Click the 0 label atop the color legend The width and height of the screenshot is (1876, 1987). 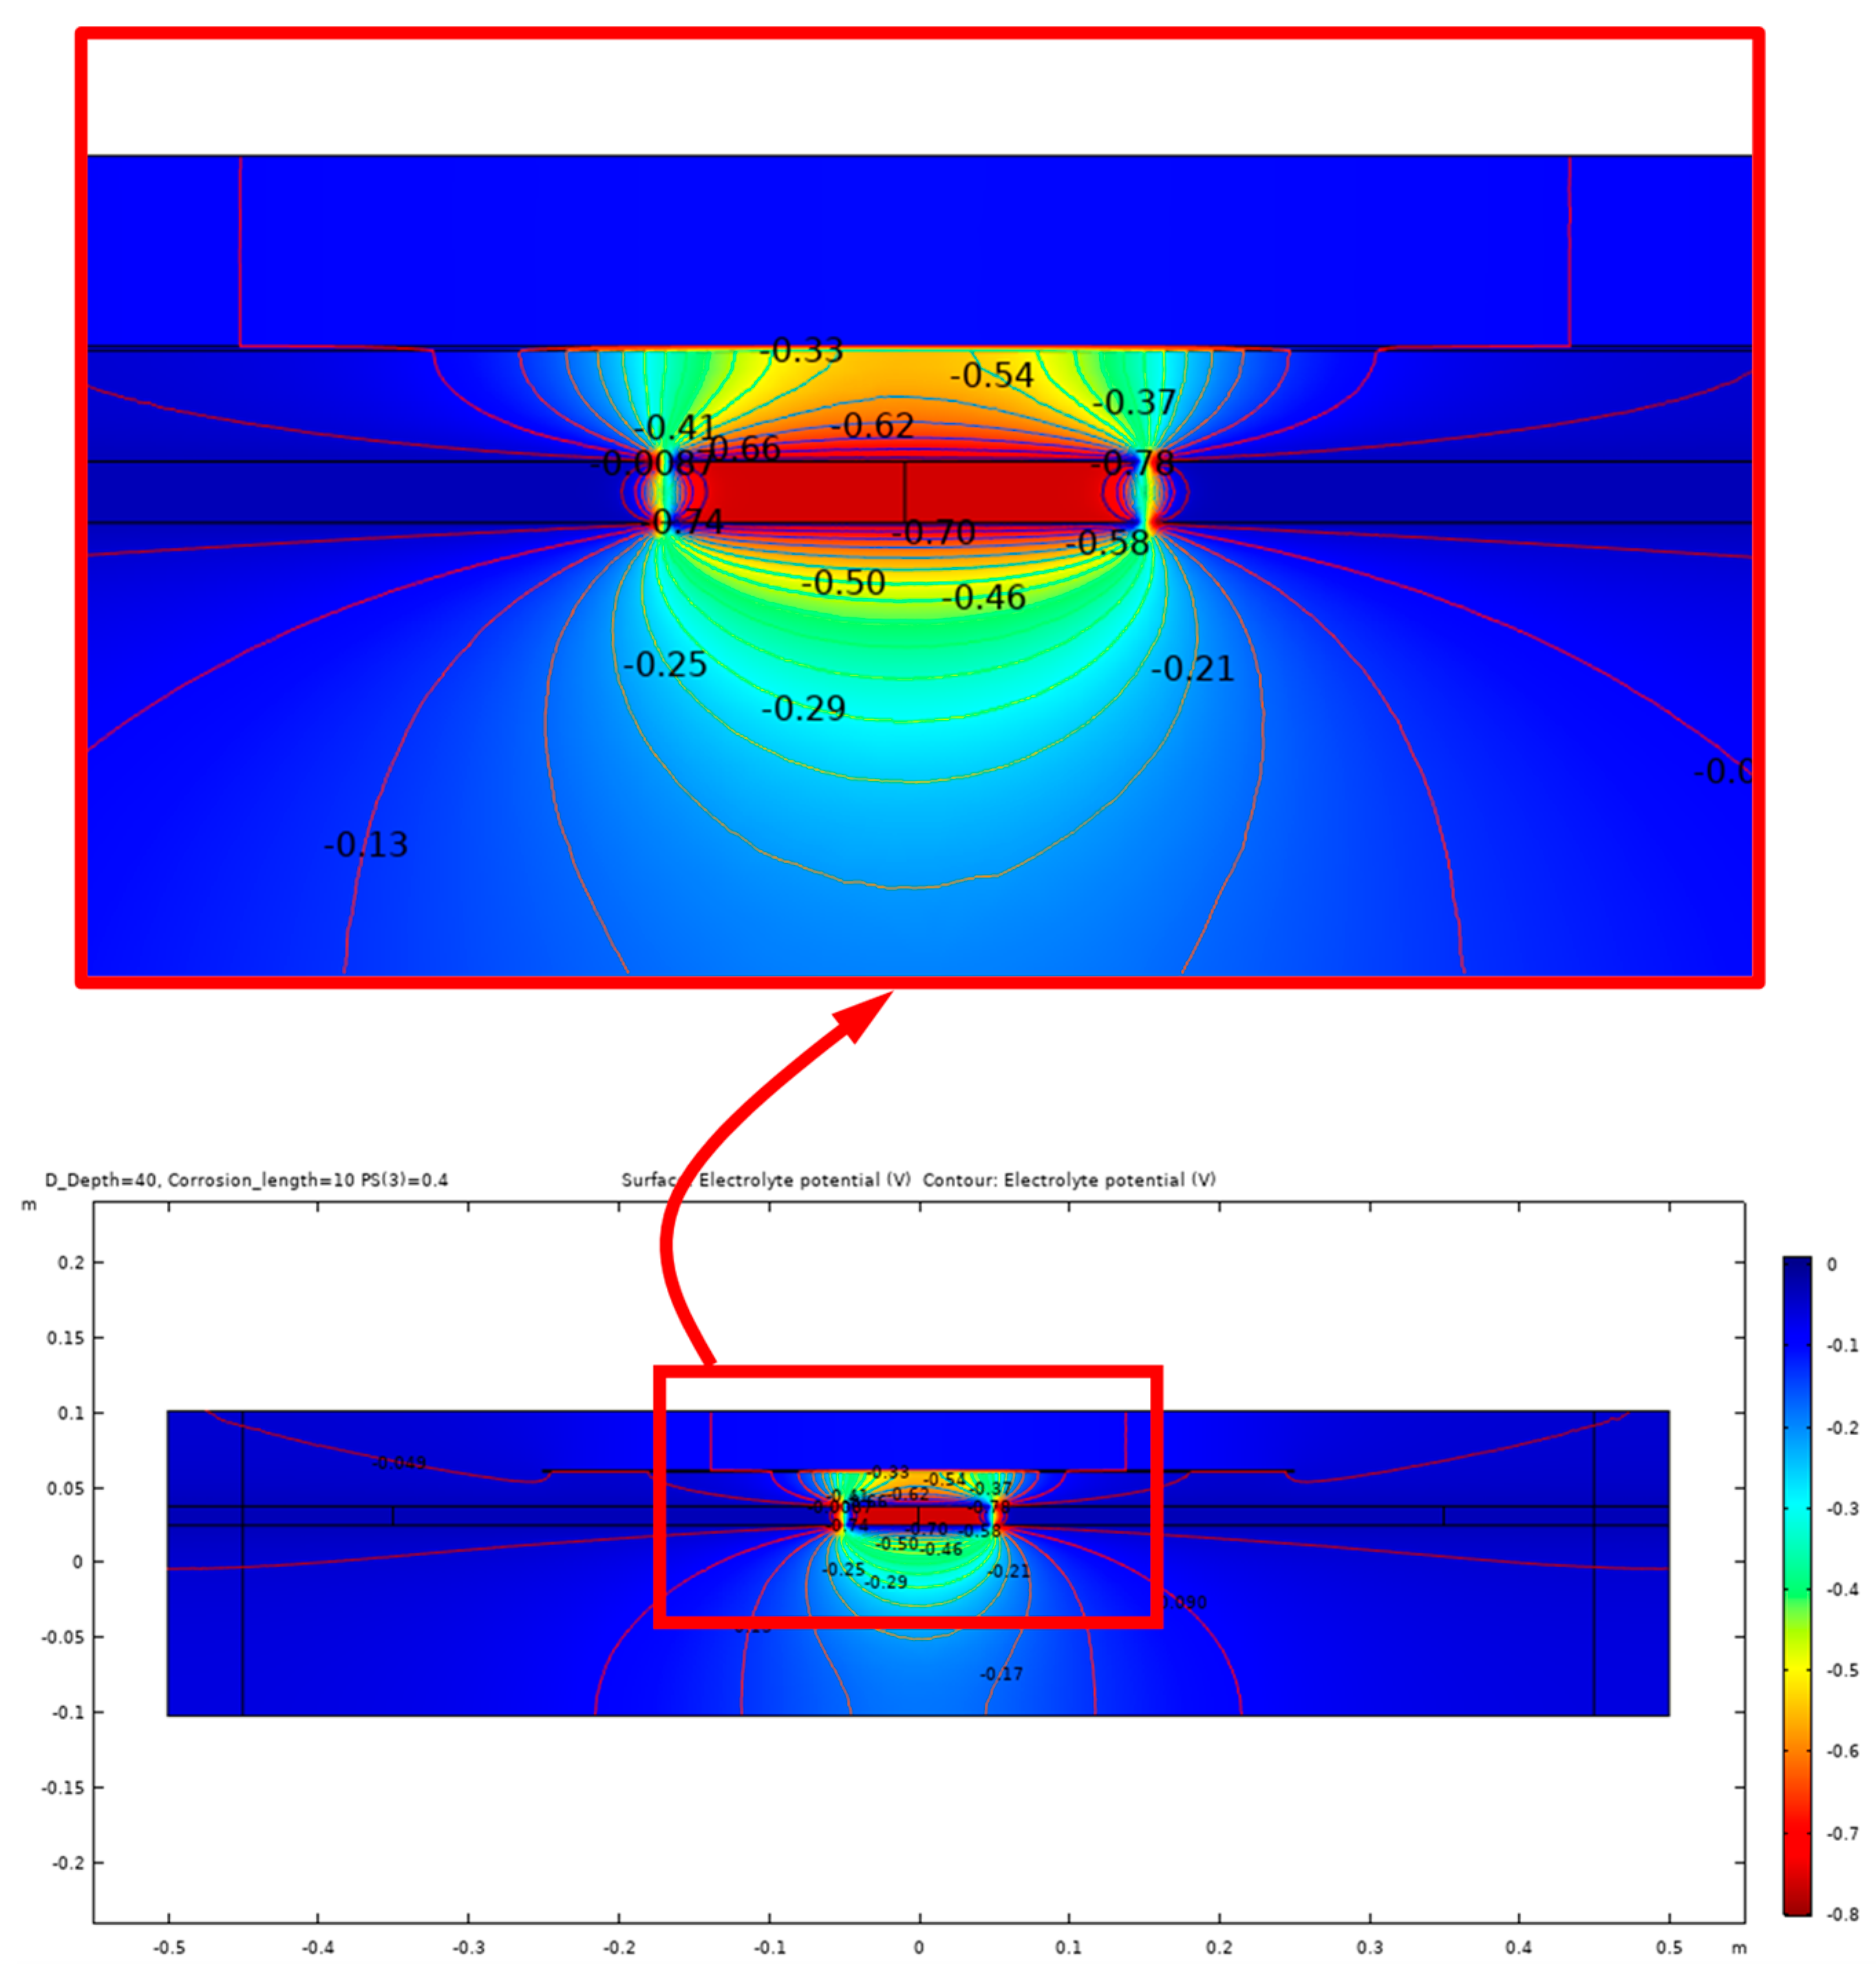tap(1831, 1265)
